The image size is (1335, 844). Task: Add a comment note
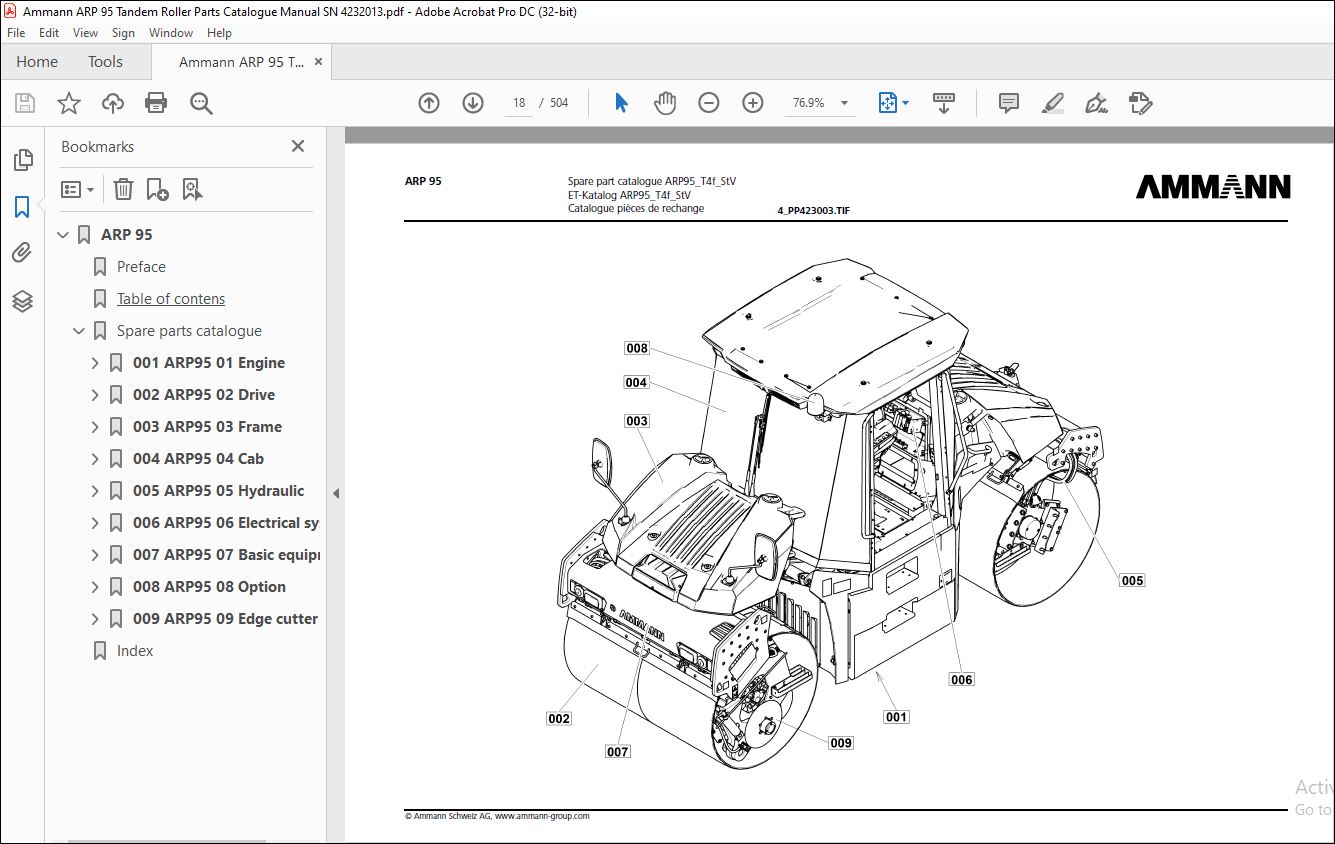(1009, 103)
